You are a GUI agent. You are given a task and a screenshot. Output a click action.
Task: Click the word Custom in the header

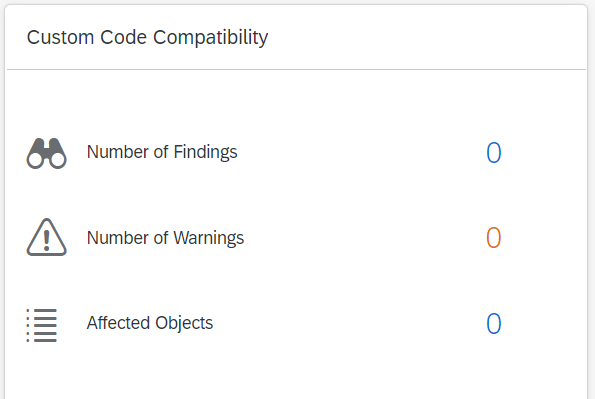tap(60, 37)
